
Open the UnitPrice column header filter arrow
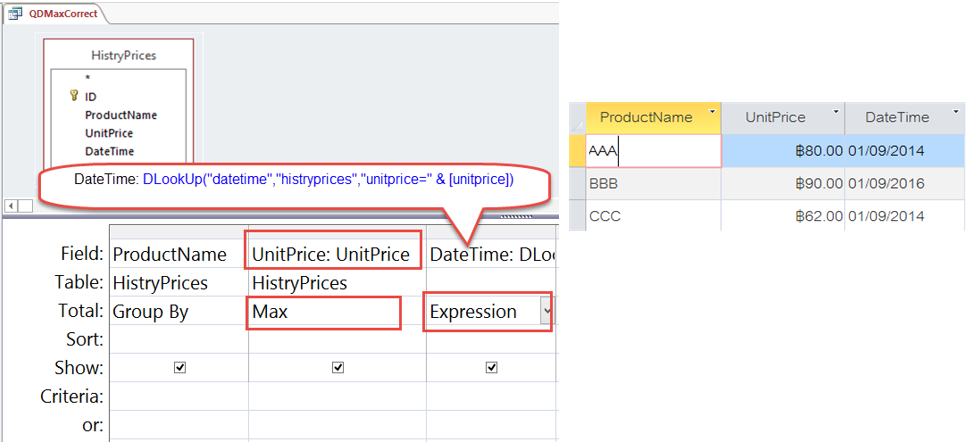tap(834, 111)
